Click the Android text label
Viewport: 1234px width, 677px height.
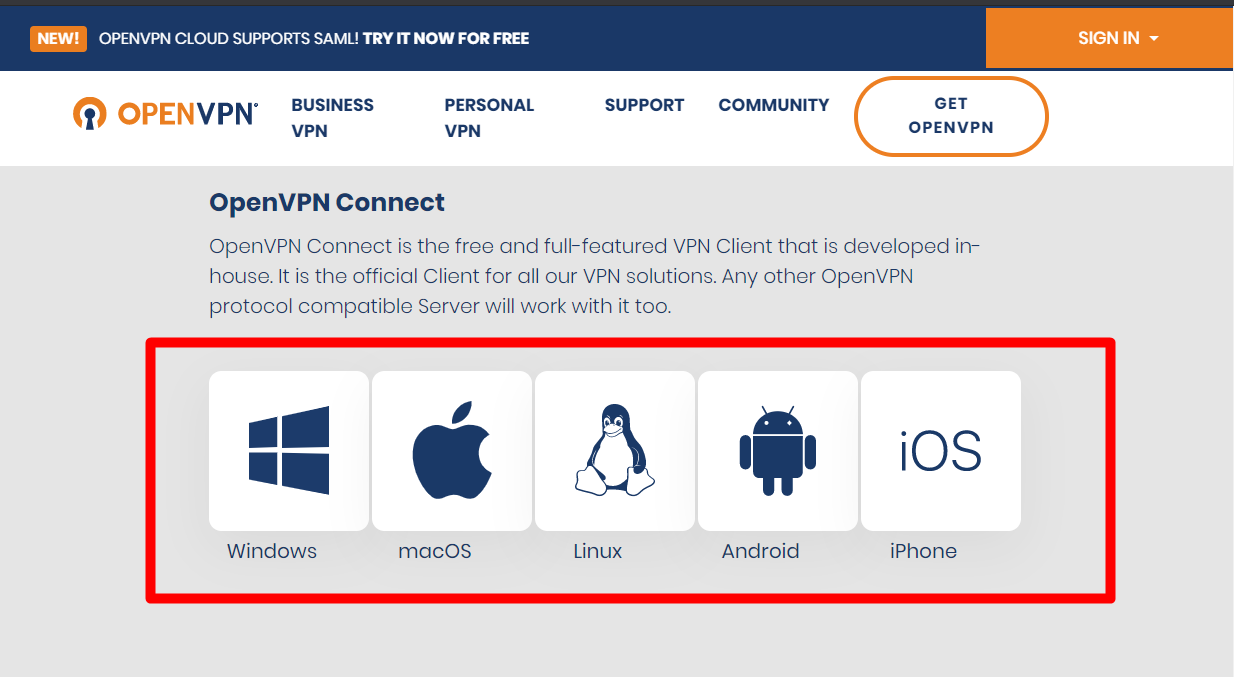[x=761, y=551]
